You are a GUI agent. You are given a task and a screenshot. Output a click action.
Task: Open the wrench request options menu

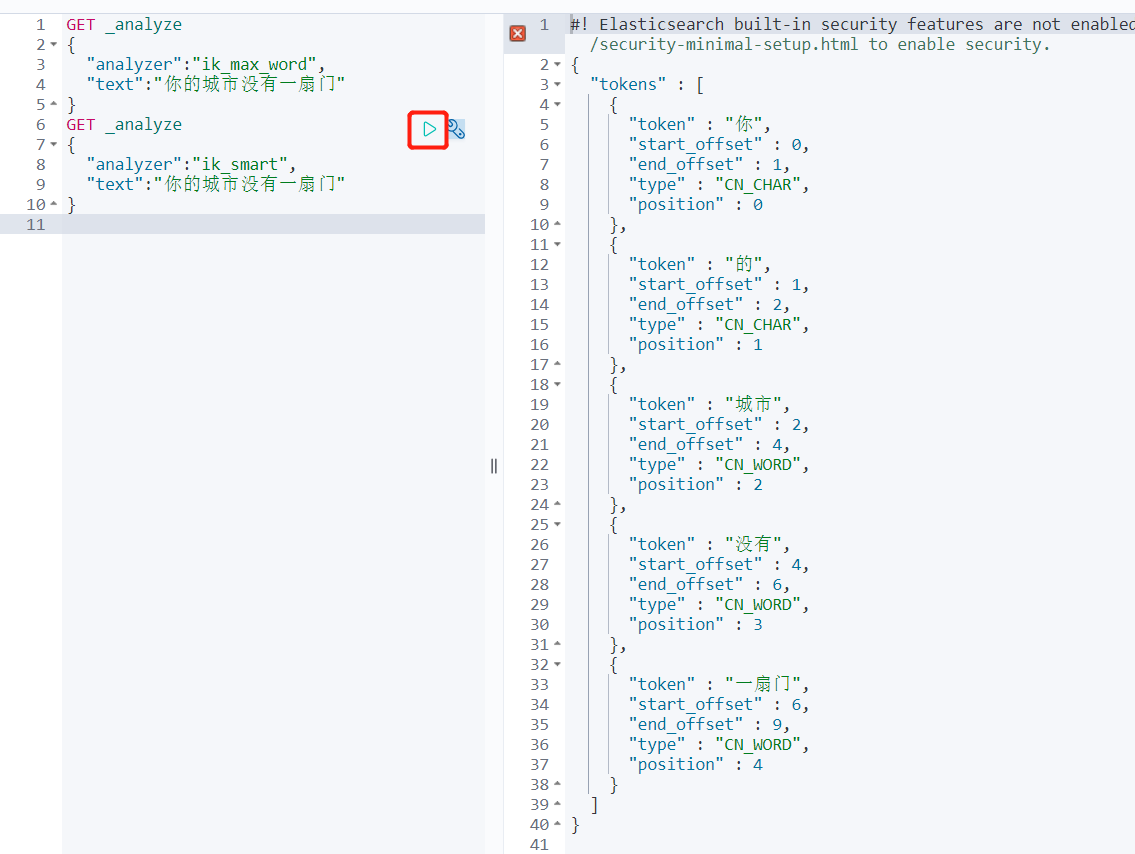click(456, 129)
